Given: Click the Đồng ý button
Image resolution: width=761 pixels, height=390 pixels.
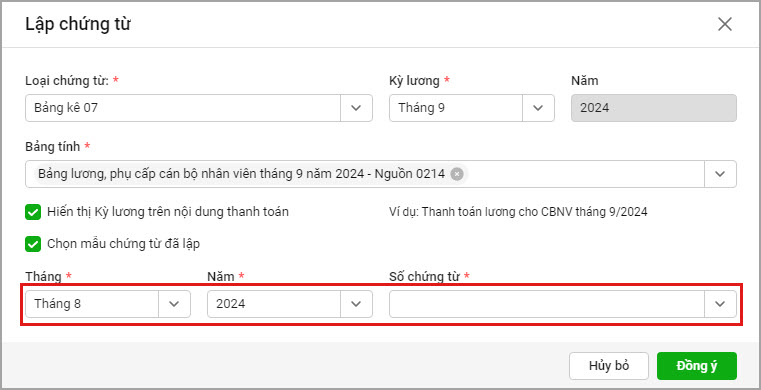Looking at the screenshot, I should click(697, 366).
